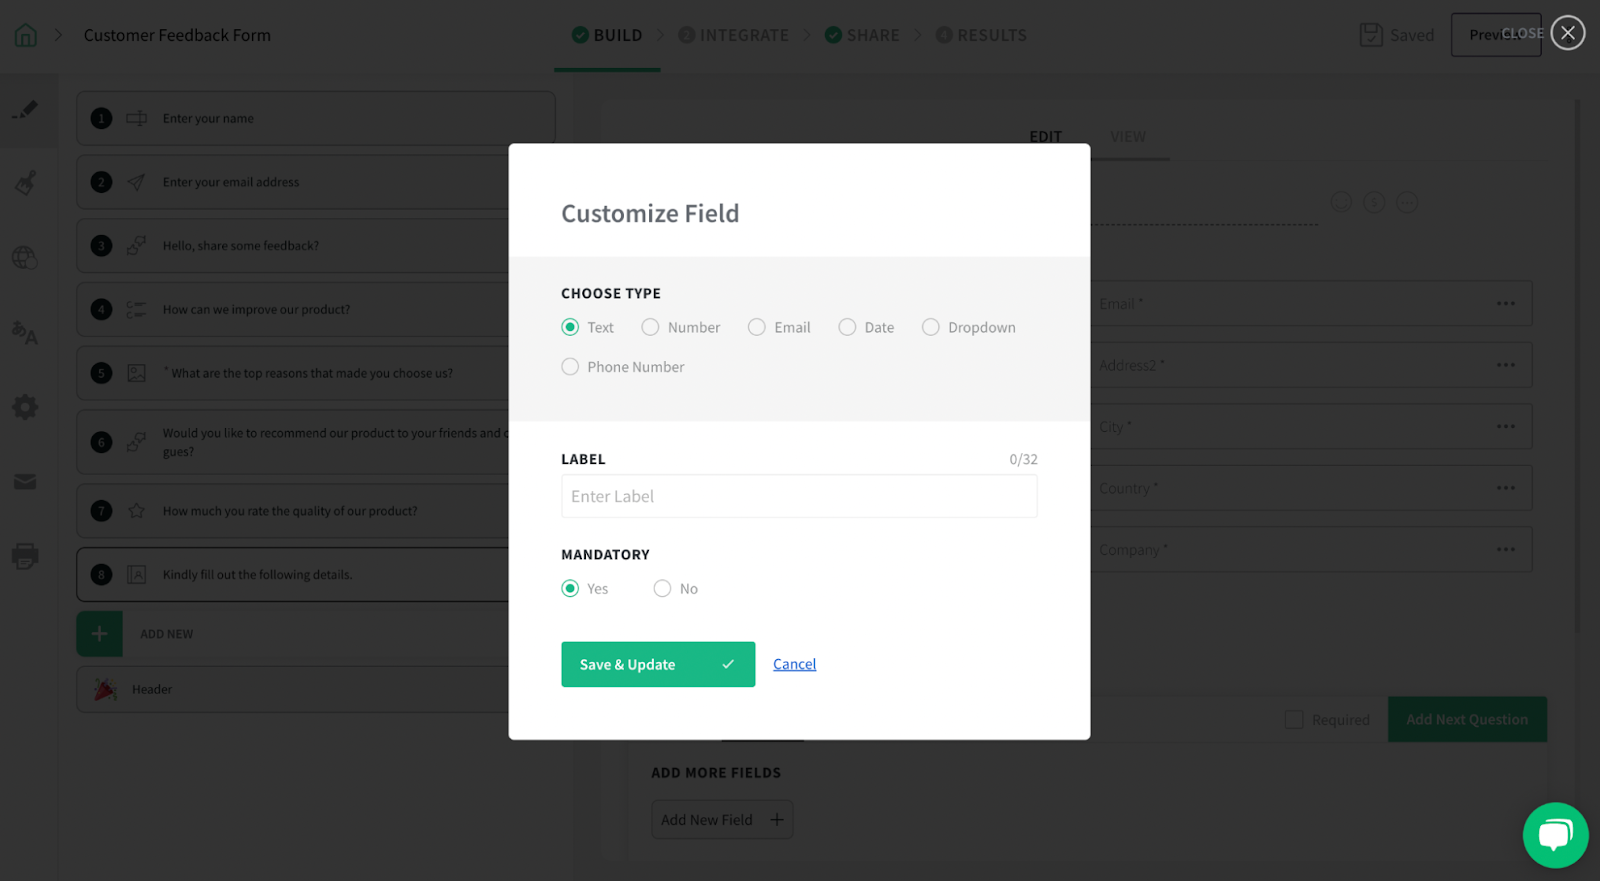Open the paintbrush design sidebar icon
This screenshot has height=881, width=1600.
[25, 183]
